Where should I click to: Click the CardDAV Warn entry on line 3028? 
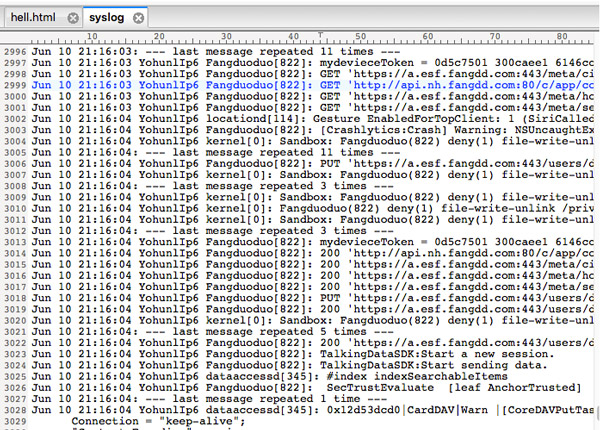click(448, 410)
